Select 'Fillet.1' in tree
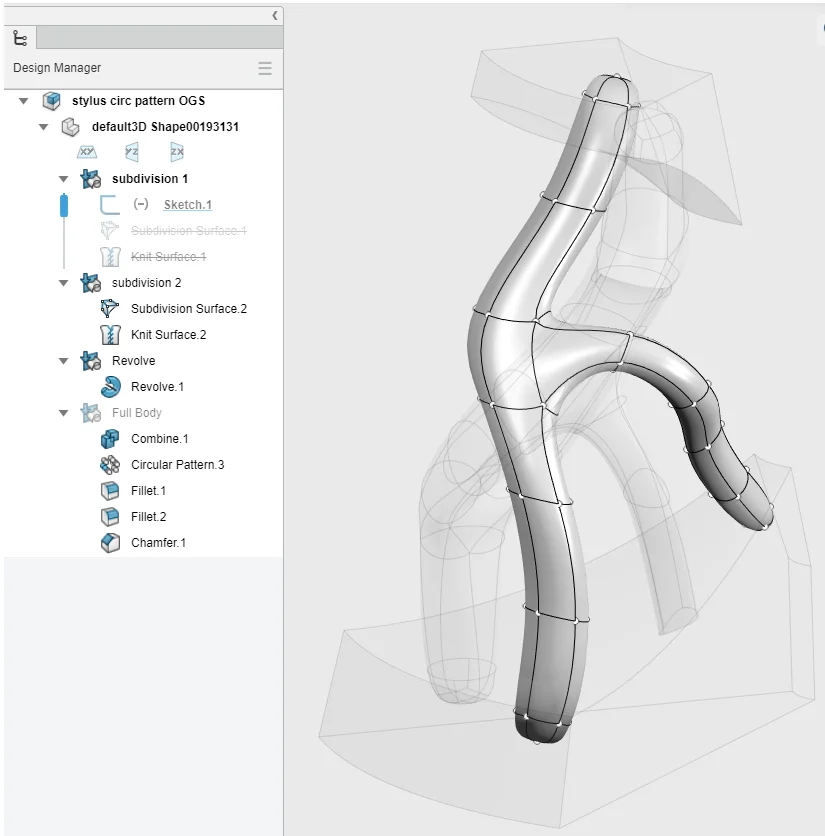Viewport: 825px width, 836px height. point(148,491)
